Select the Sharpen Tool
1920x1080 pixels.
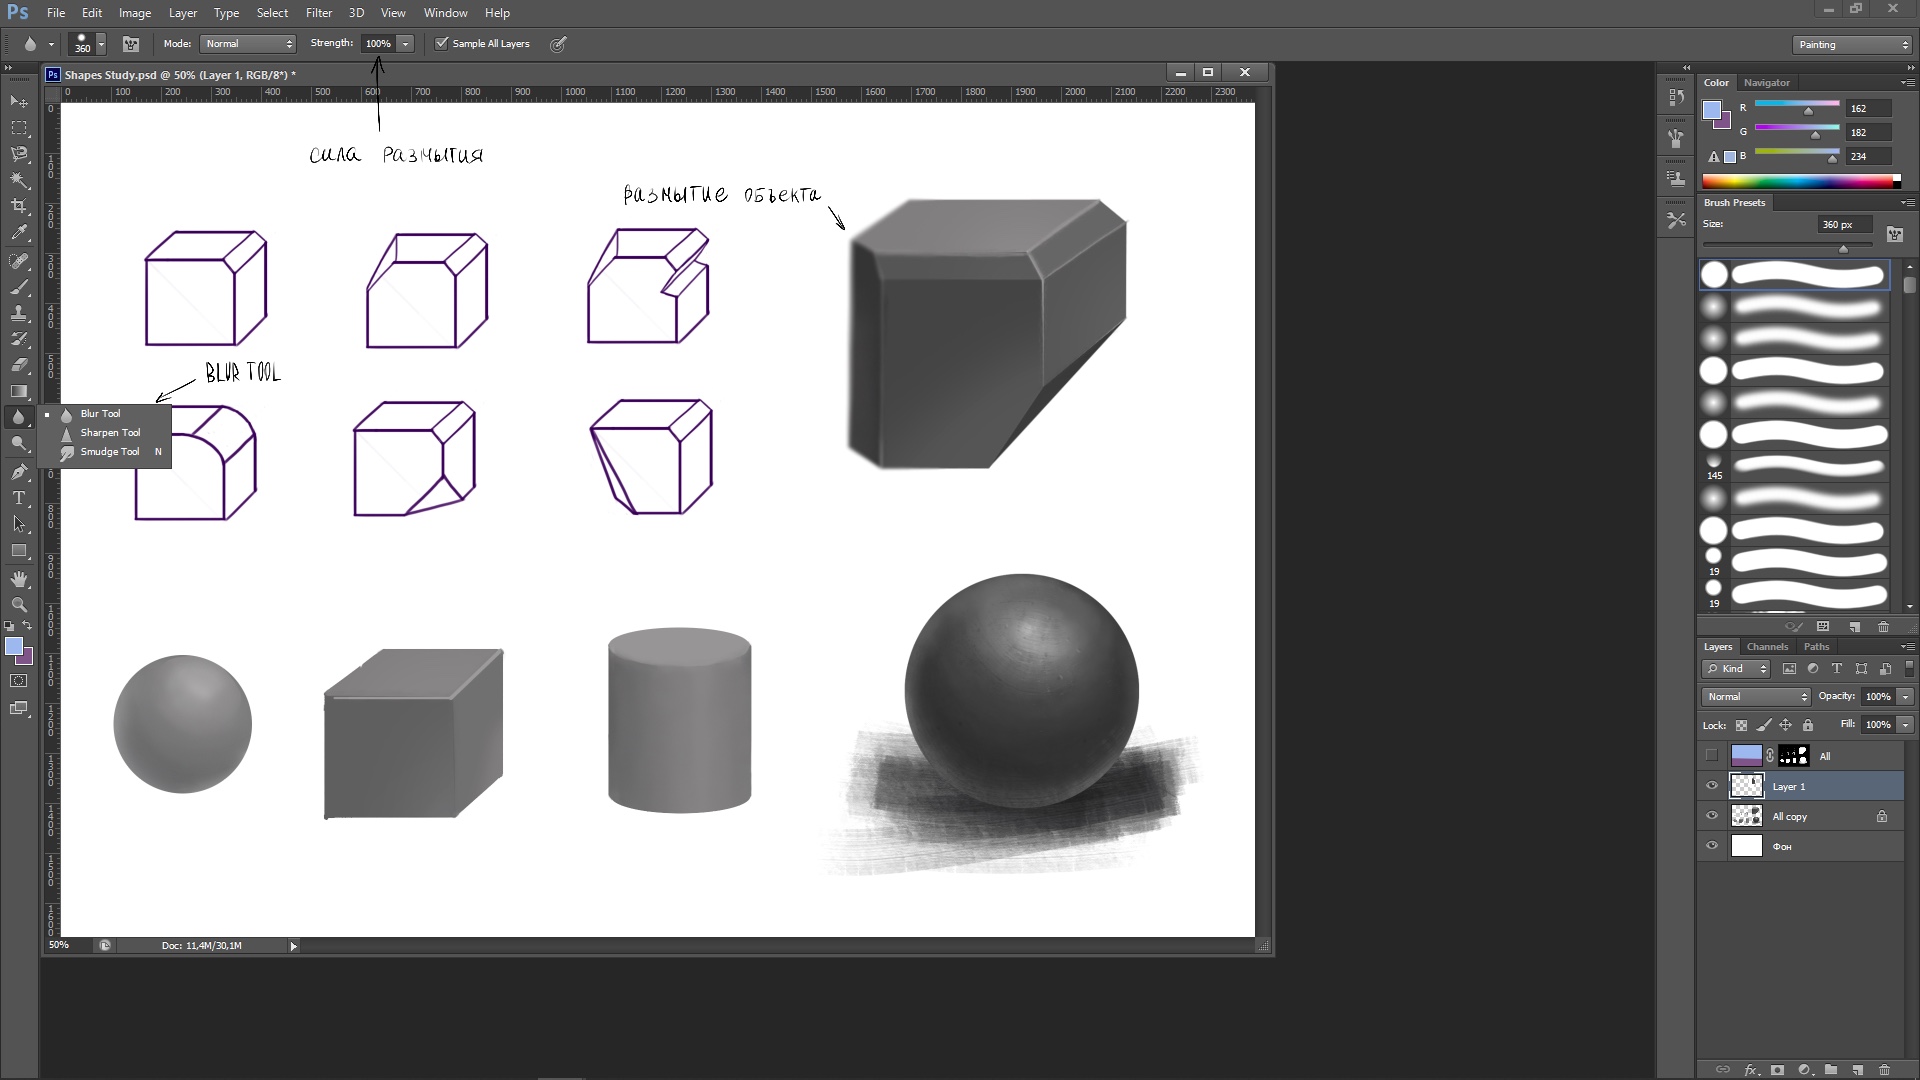tap(109, 431)
